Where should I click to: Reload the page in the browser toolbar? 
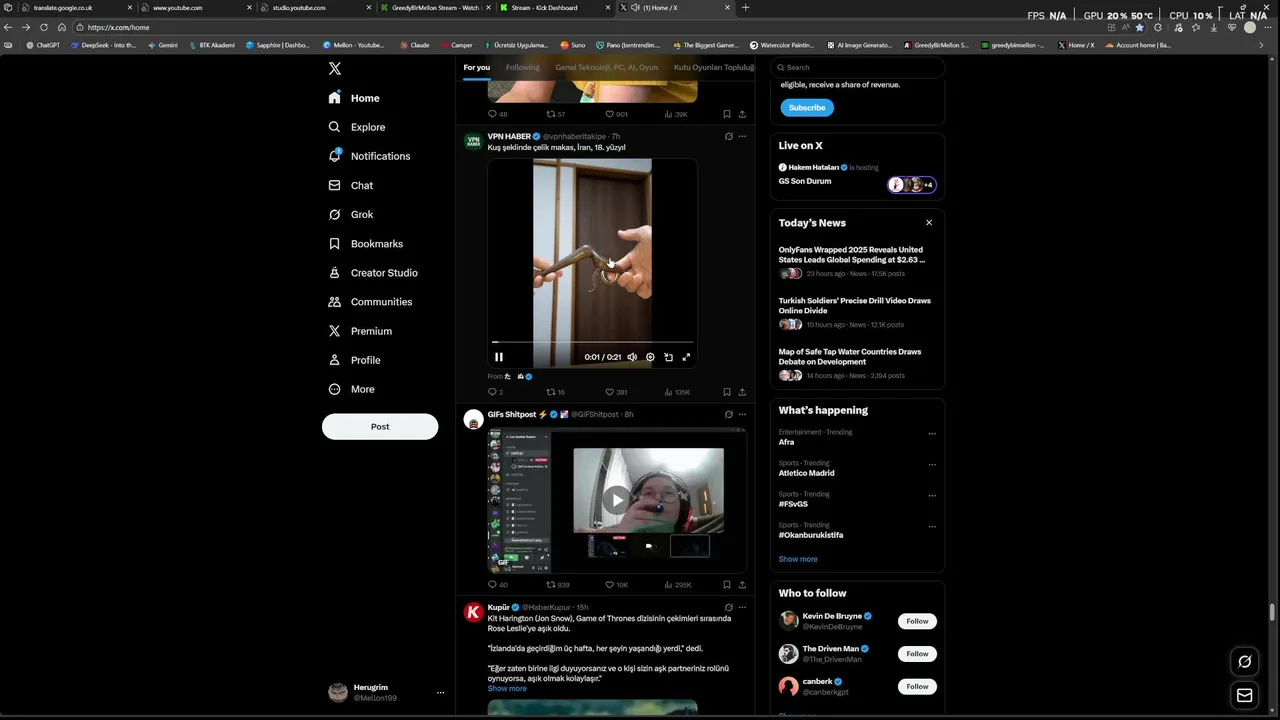pyautogui.click(x=44, y=27)
